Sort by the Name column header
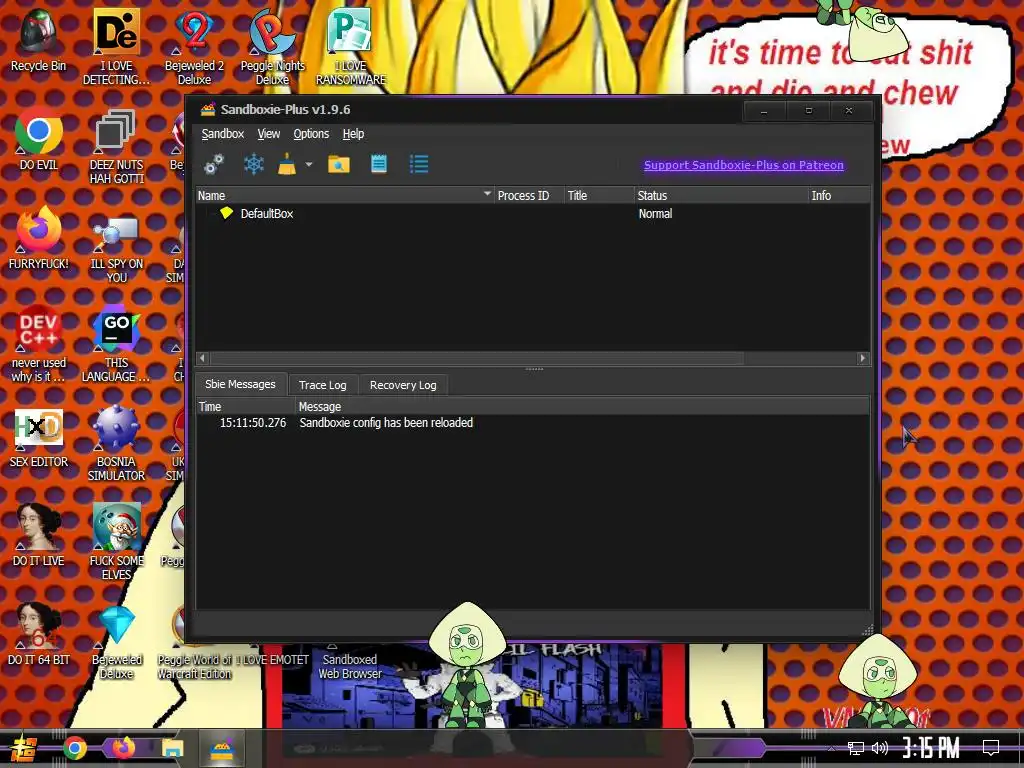 [345, 195]
